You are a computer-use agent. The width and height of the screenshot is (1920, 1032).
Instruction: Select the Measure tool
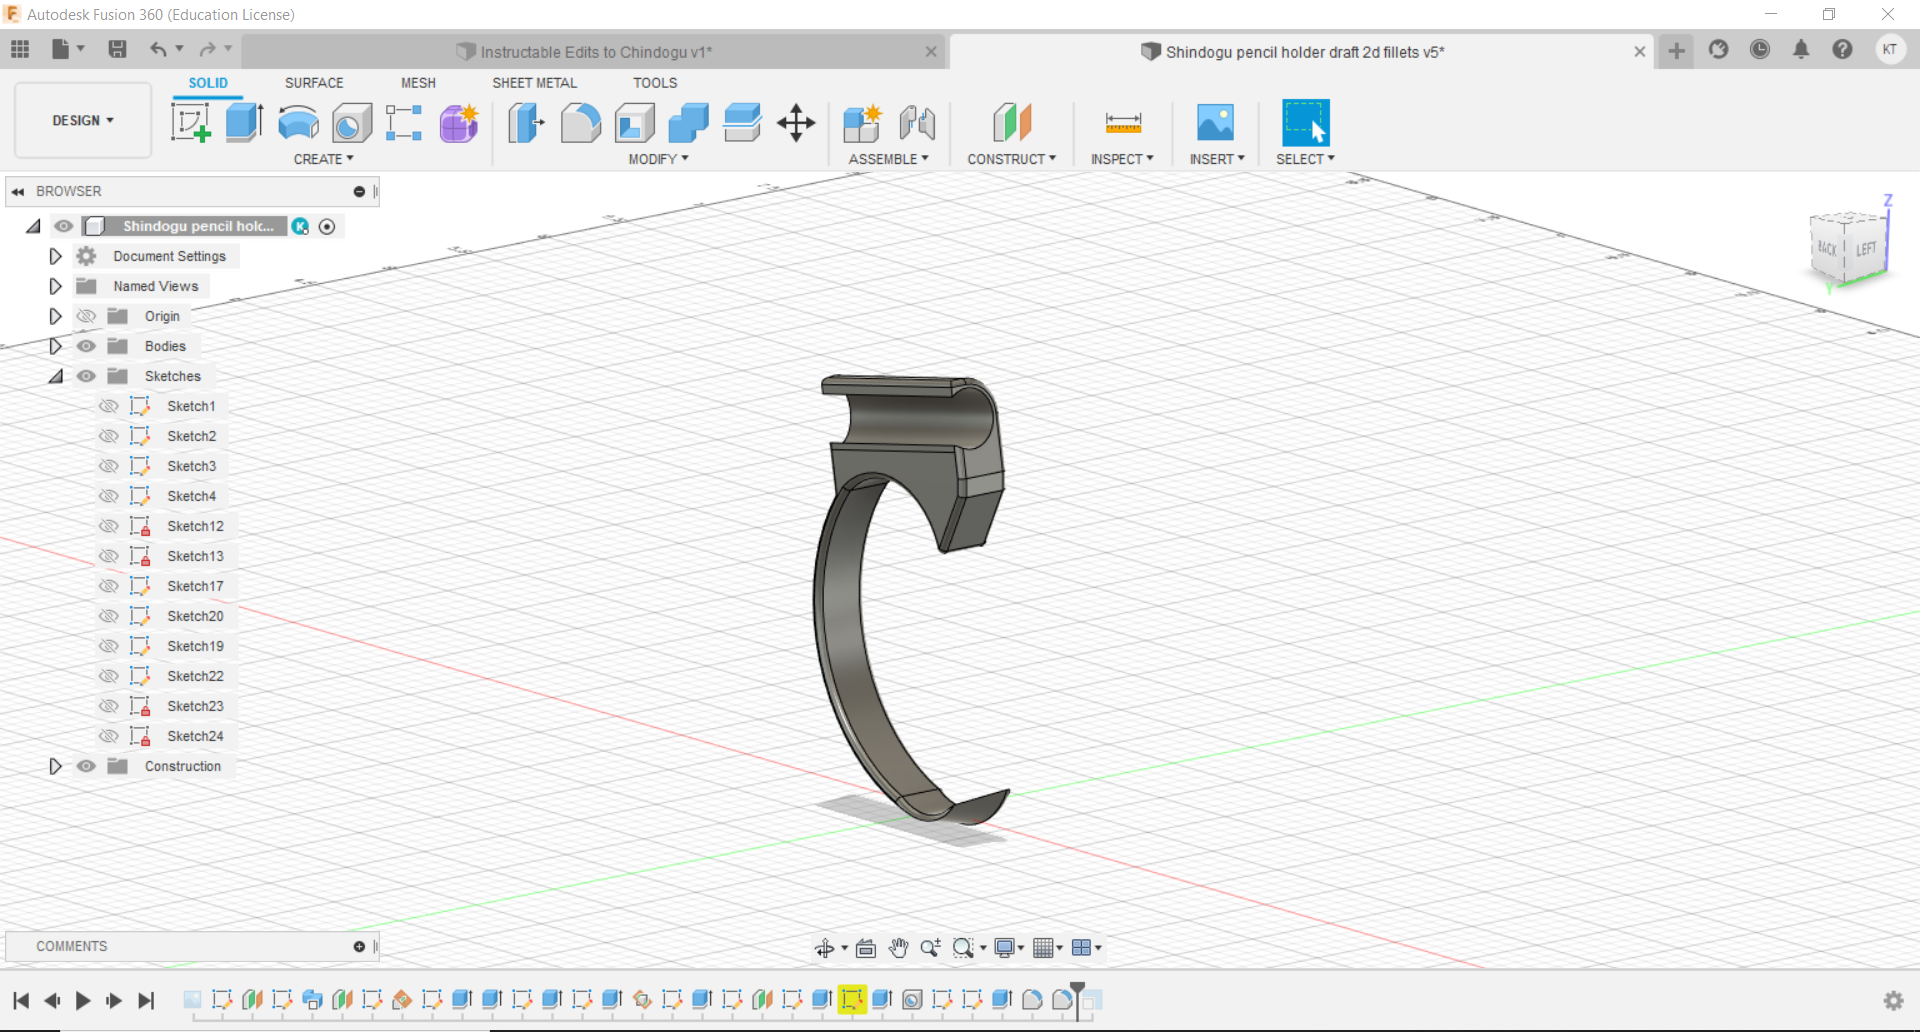[1123, 123]
